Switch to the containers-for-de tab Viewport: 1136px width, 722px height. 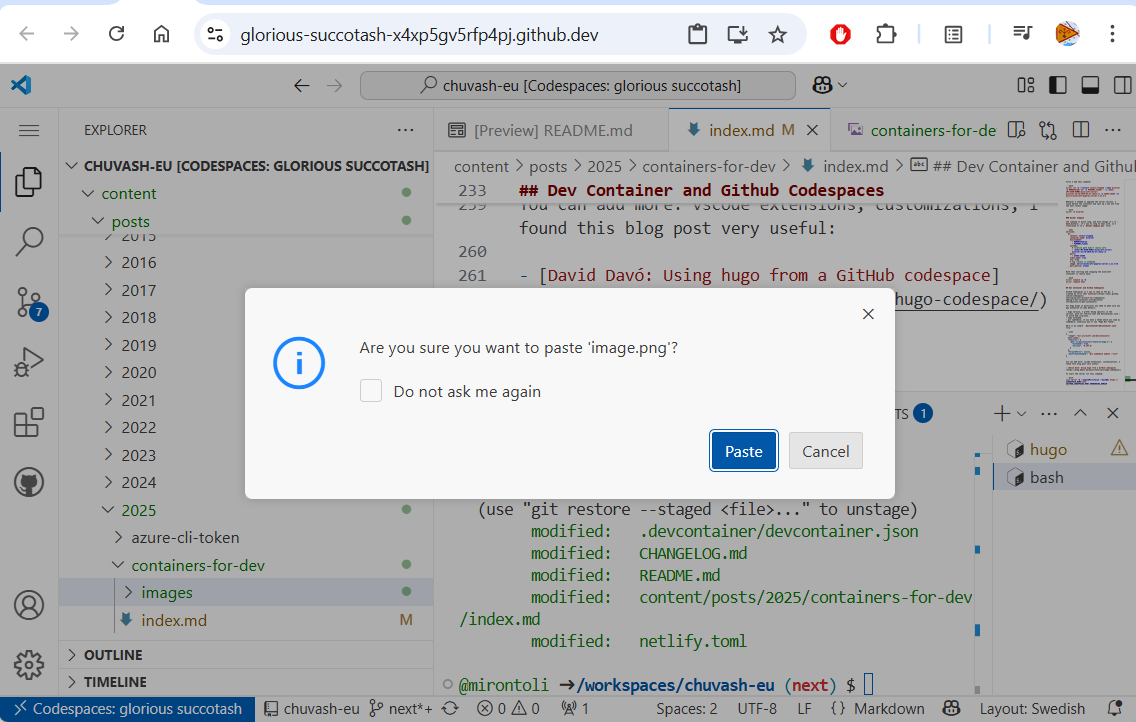pos(922,130)
